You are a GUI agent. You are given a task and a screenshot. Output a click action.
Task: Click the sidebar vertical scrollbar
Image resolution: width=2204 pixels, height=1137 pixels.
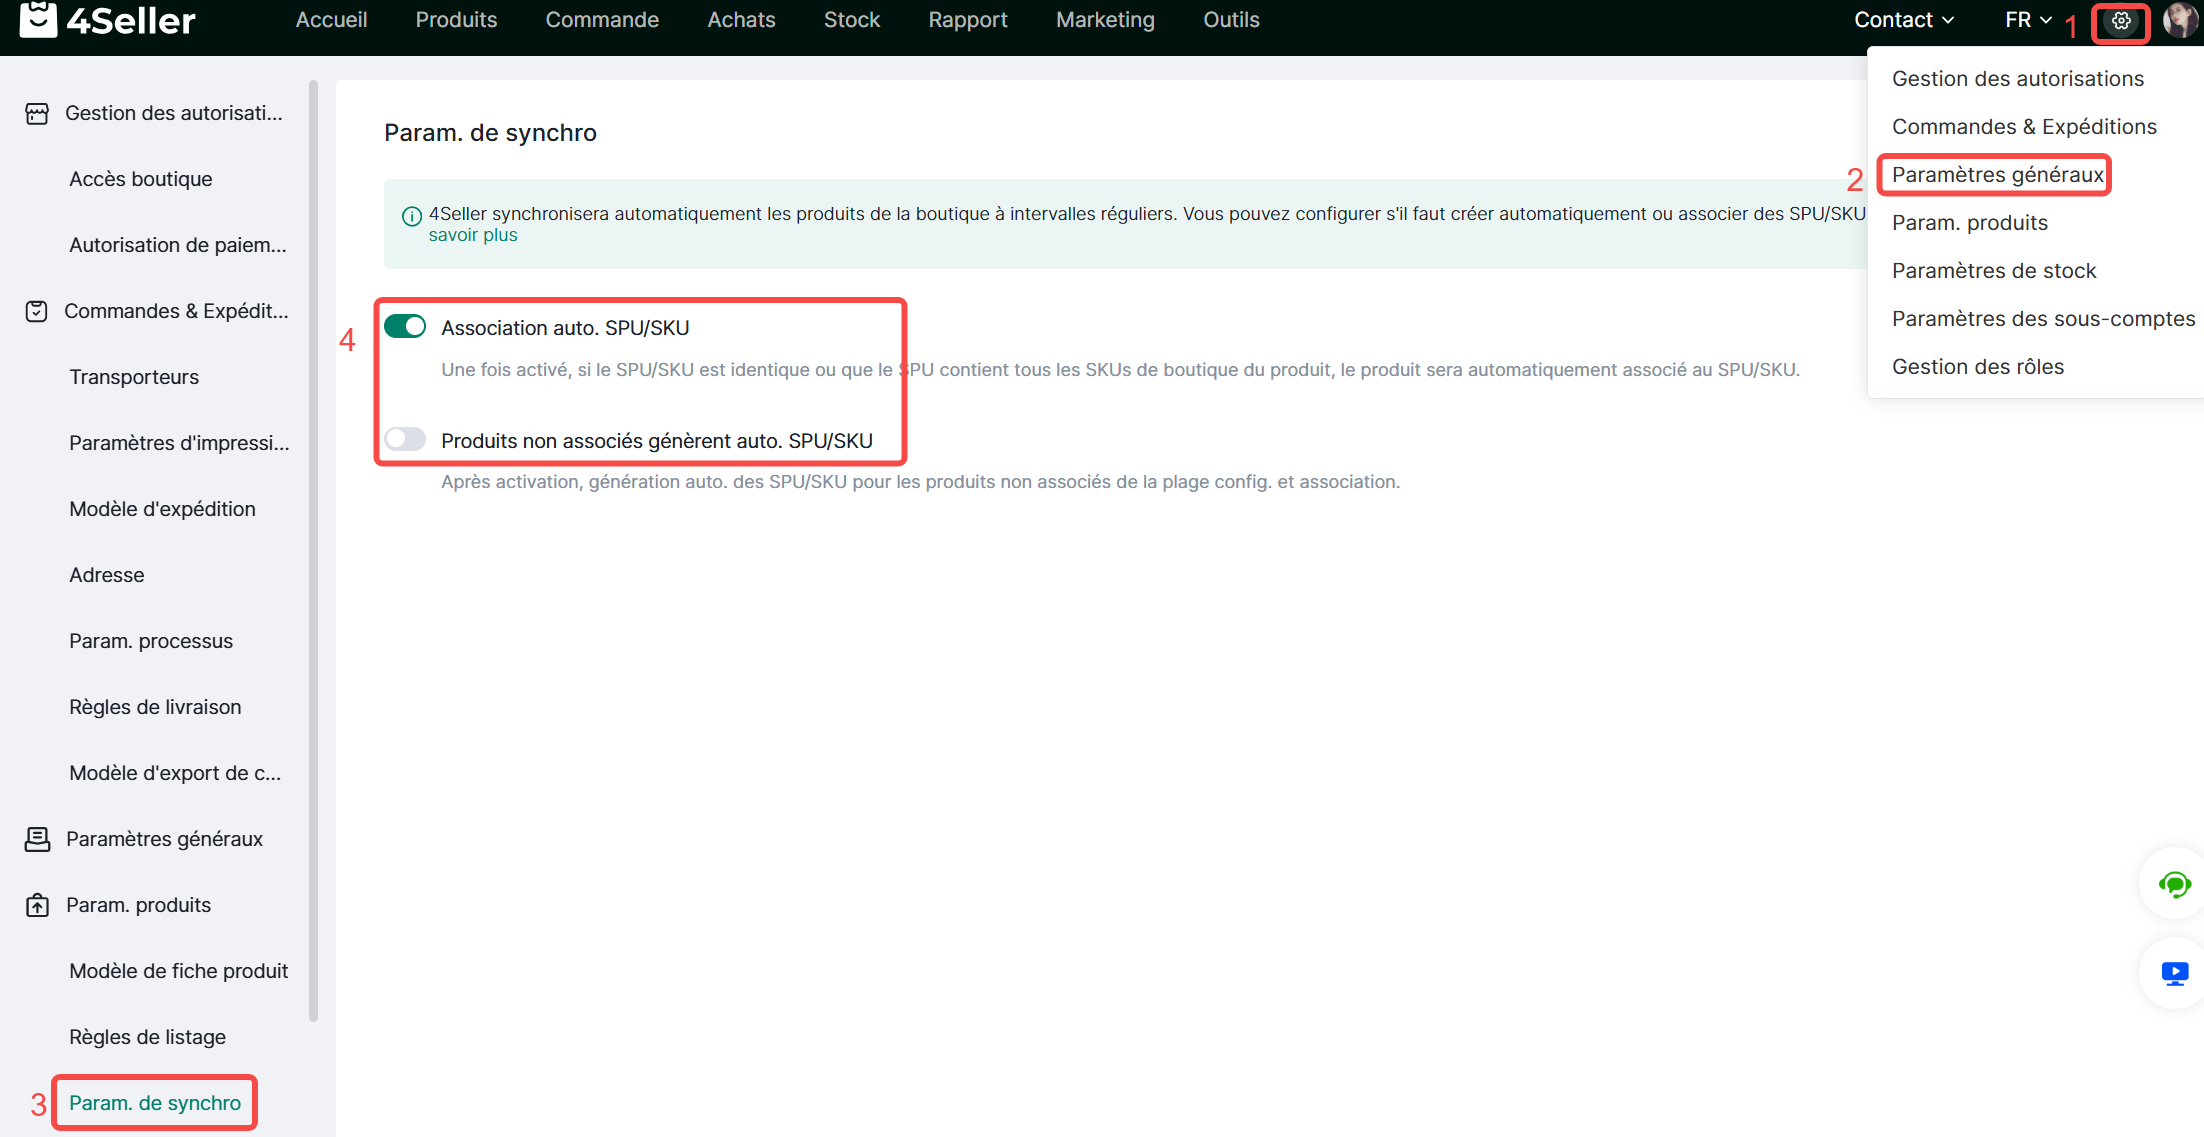[x=314, y=550]
